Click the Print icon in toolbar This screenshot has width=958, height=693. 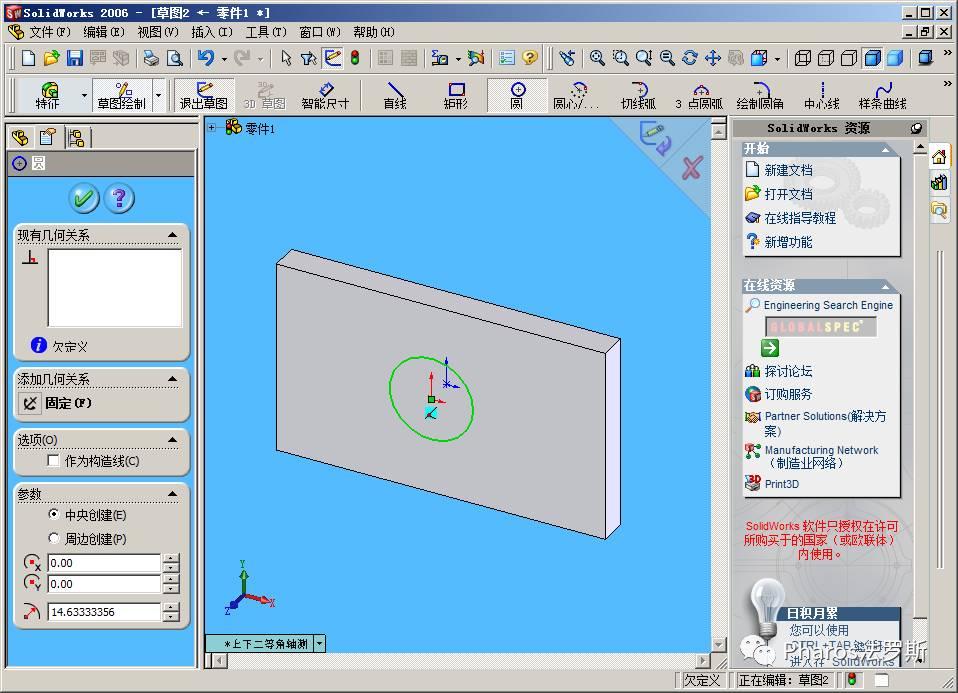click(151, 58)
